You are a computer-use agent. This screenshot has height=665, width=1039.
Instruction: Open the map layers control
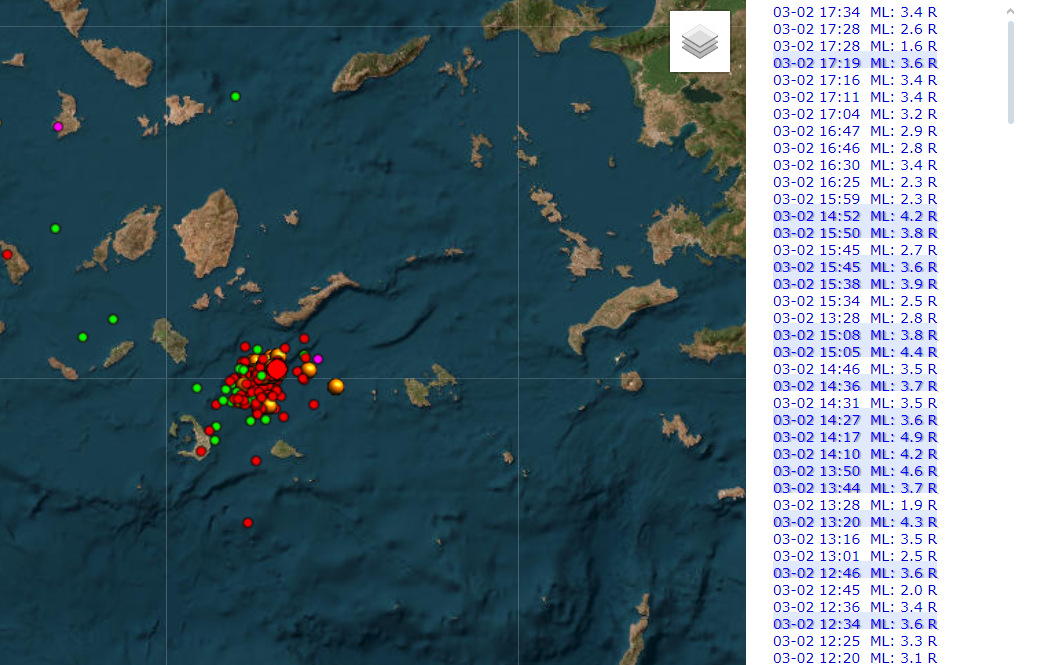[699, 42]
